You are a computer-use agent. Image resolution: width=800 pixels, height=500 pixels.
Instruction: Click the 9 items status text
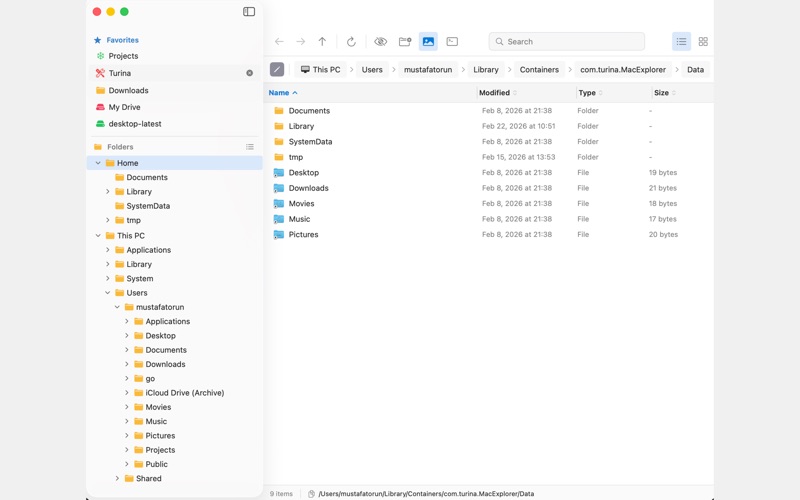281,494
